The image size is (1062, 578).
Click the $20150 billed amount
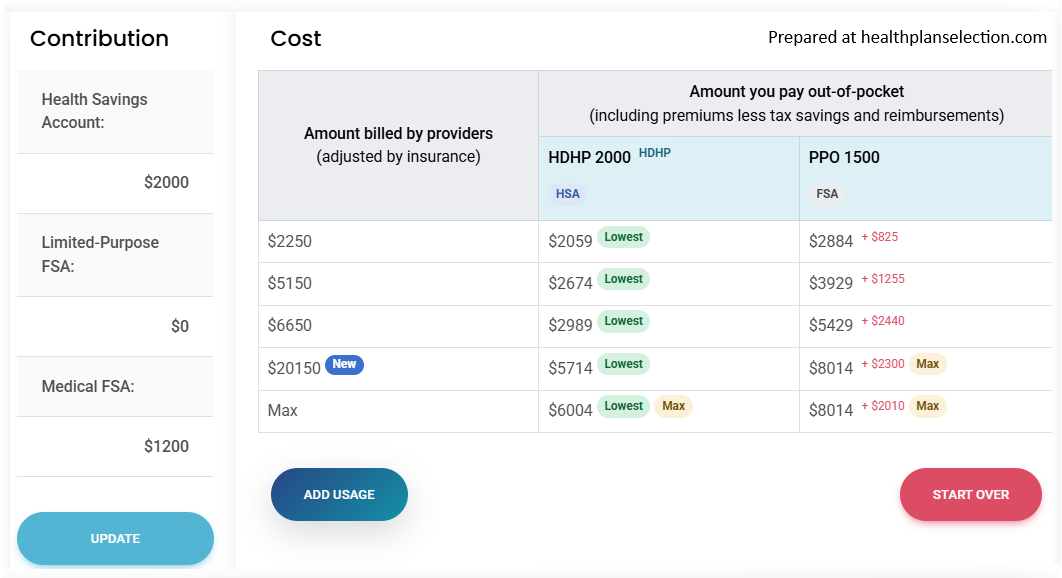tap(294, 368)
